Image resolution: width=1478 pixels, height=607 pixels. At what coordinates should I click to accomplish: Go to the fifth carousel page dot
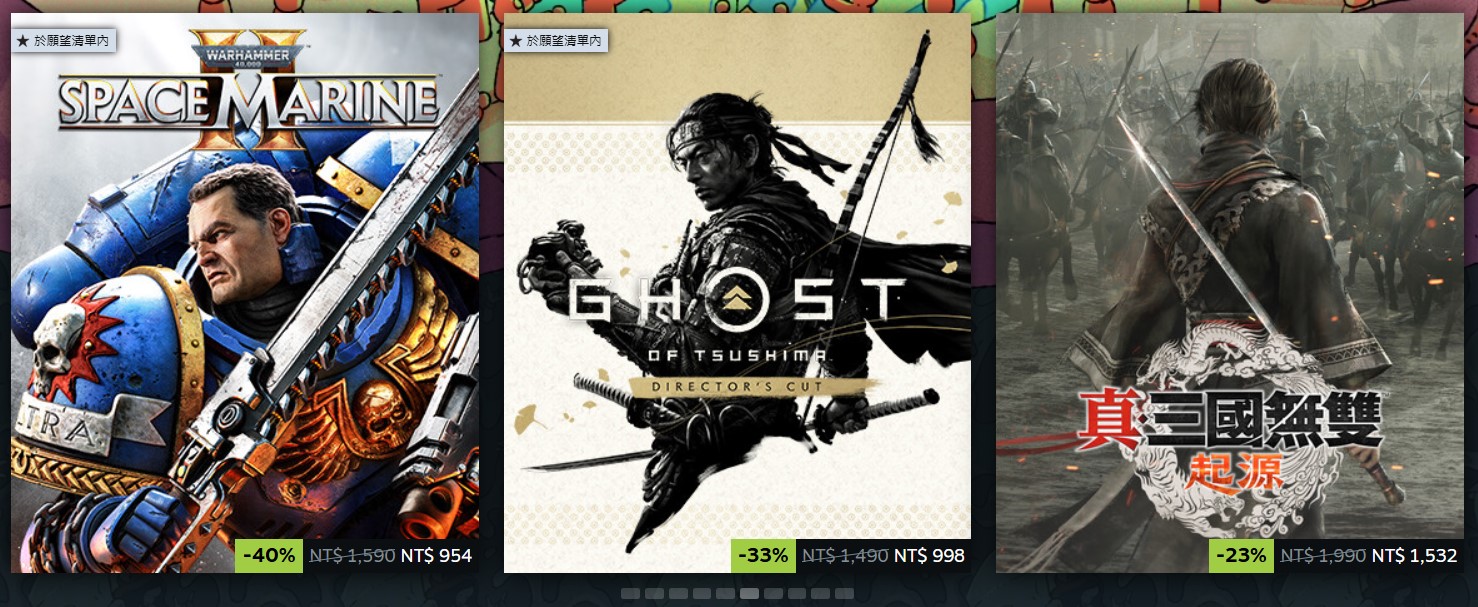[x=725, y=593]
